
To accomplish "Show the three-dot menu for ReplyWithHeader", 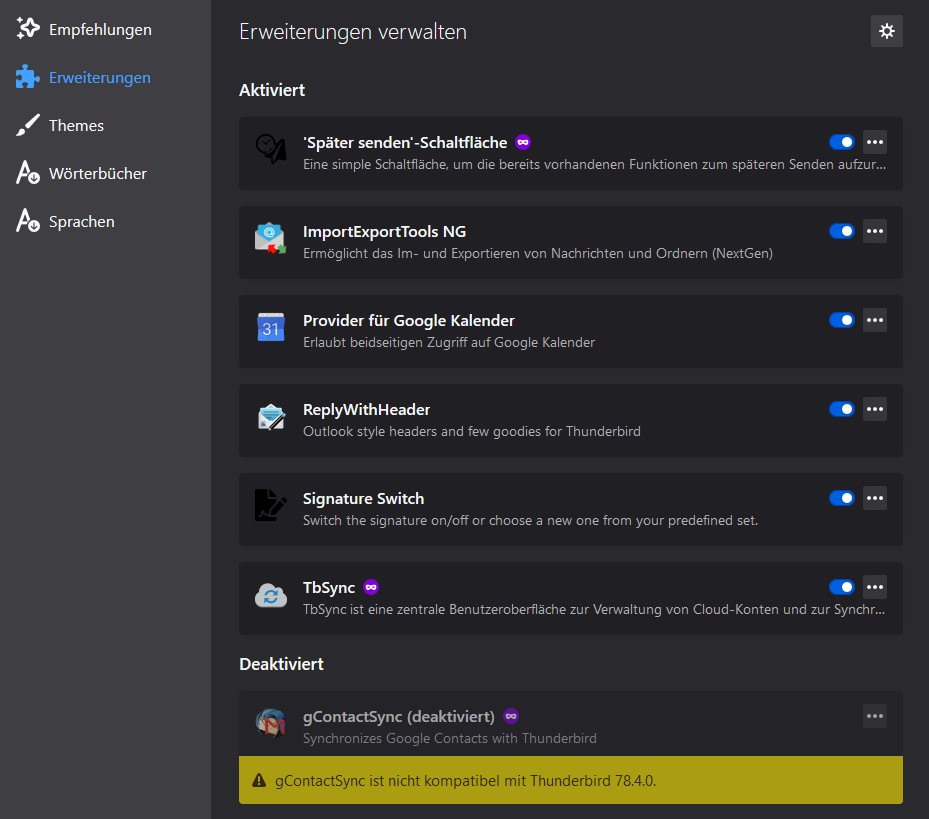I will tap(875, 409).
